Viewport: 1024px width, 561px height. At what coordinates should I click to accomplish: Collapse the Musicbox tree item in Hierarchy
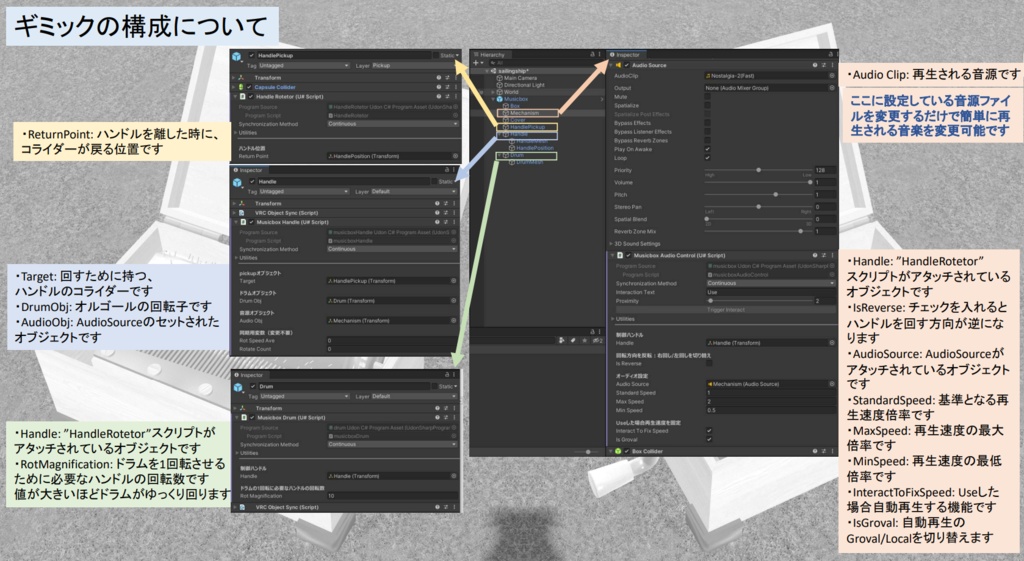[494, 99]
